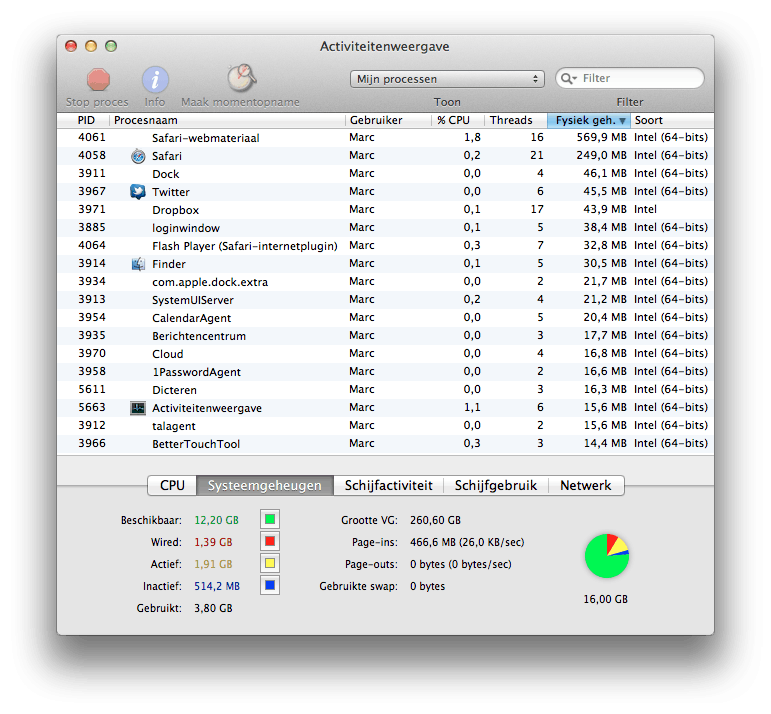Viewport: 771px width, 714px height.
Task: Select the BetterTouchTool process
Action: [386, 444]
